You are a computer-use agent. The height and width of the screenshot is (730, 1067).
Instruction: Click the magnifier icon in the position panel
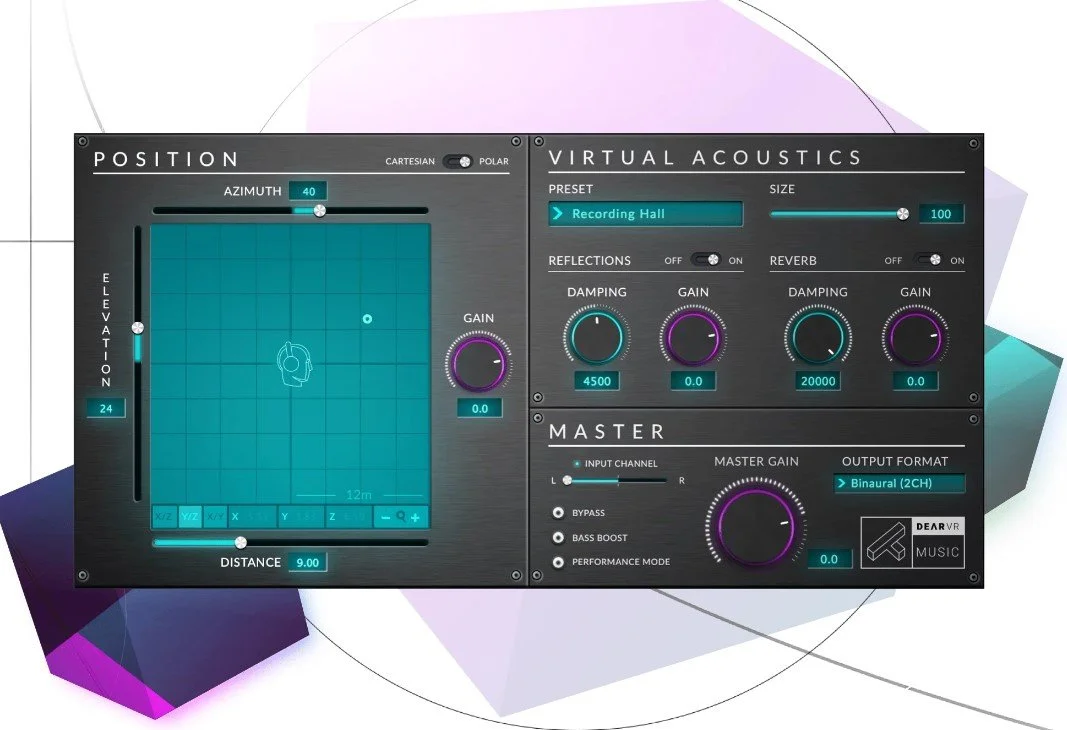(x=403, y=517)
